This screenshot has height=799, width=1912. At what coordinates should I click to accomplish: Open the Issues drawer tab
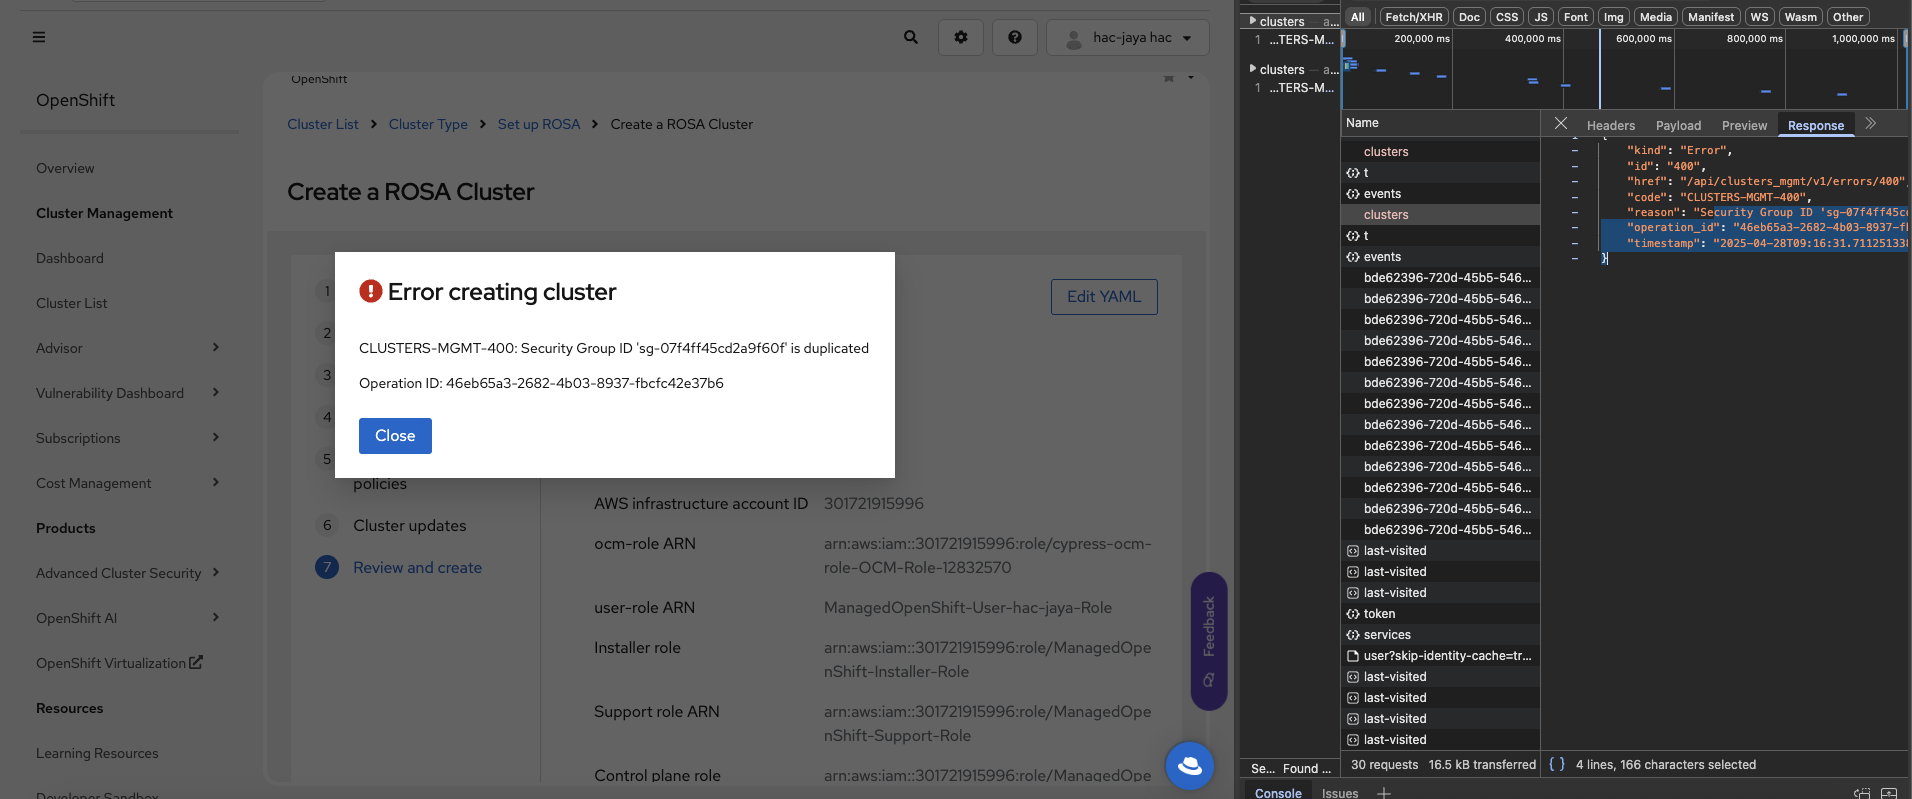click(x=1340, y=793)
